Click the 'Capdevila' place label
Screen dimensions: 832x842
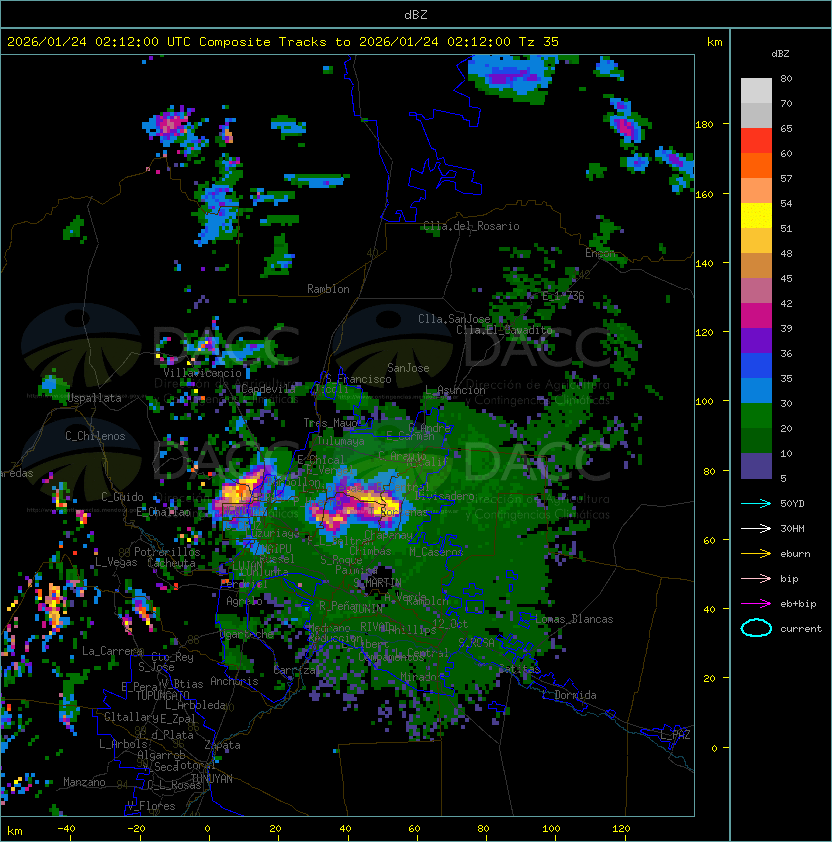point(268,389)
